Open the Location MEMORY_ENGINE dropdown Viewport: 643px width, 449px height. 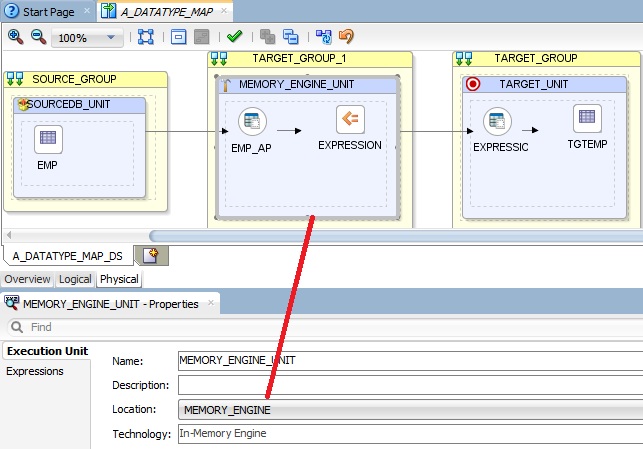pos(410,409)
